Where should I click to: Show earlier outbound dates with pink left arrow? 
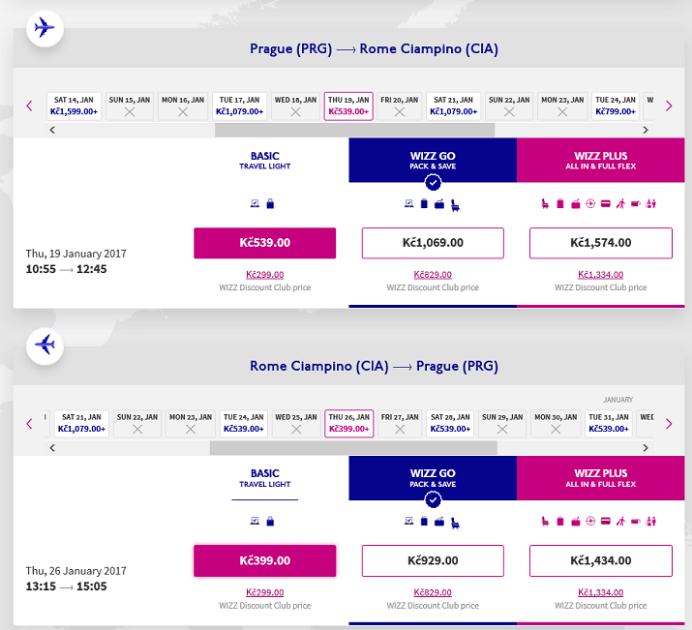click(x=30, y=106)
